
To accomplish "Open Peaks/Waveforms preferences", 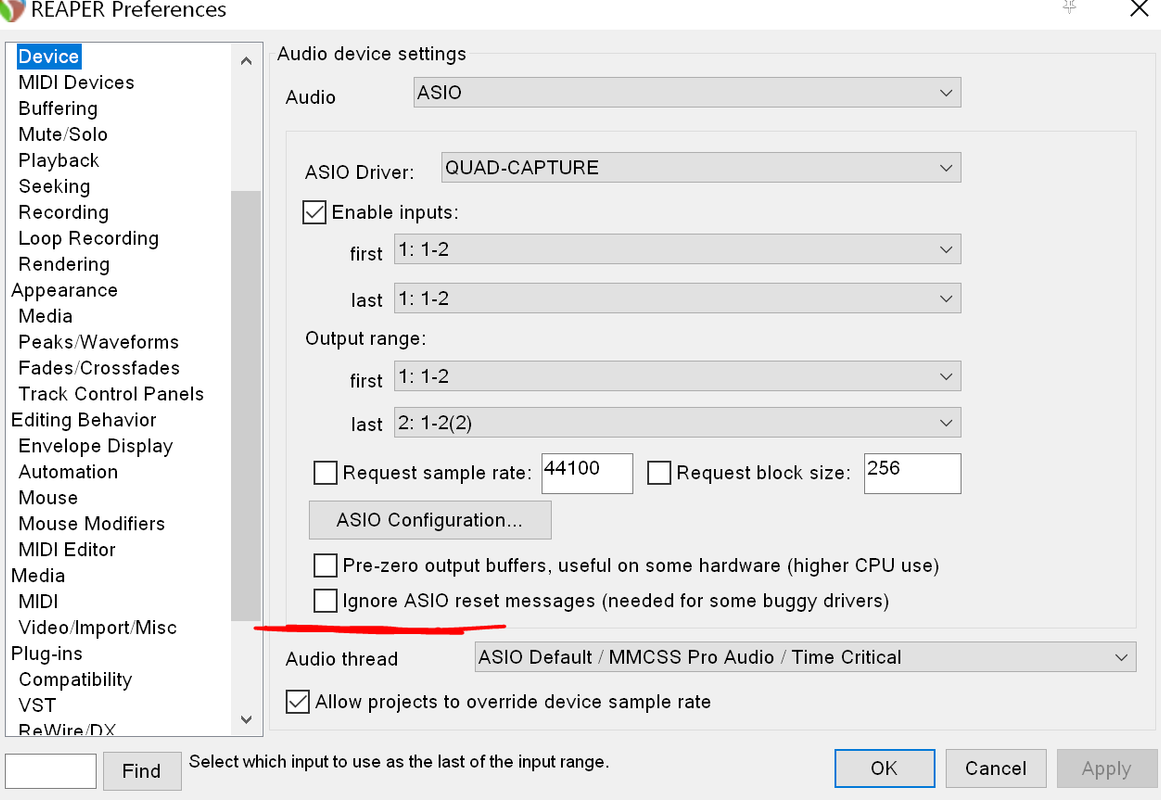I will pyautogui.click(x=98, y=341).
